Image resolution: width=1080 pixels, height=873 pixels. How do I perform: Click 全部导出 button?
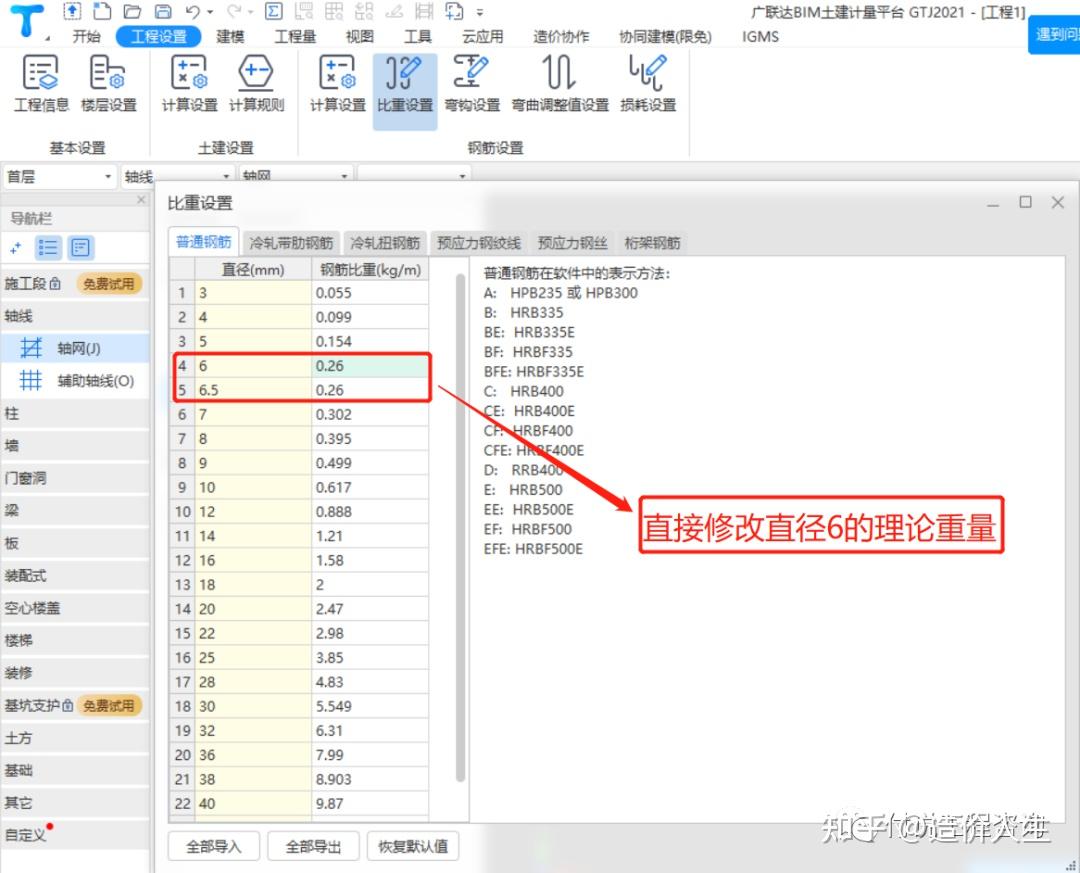click(313, 846)
